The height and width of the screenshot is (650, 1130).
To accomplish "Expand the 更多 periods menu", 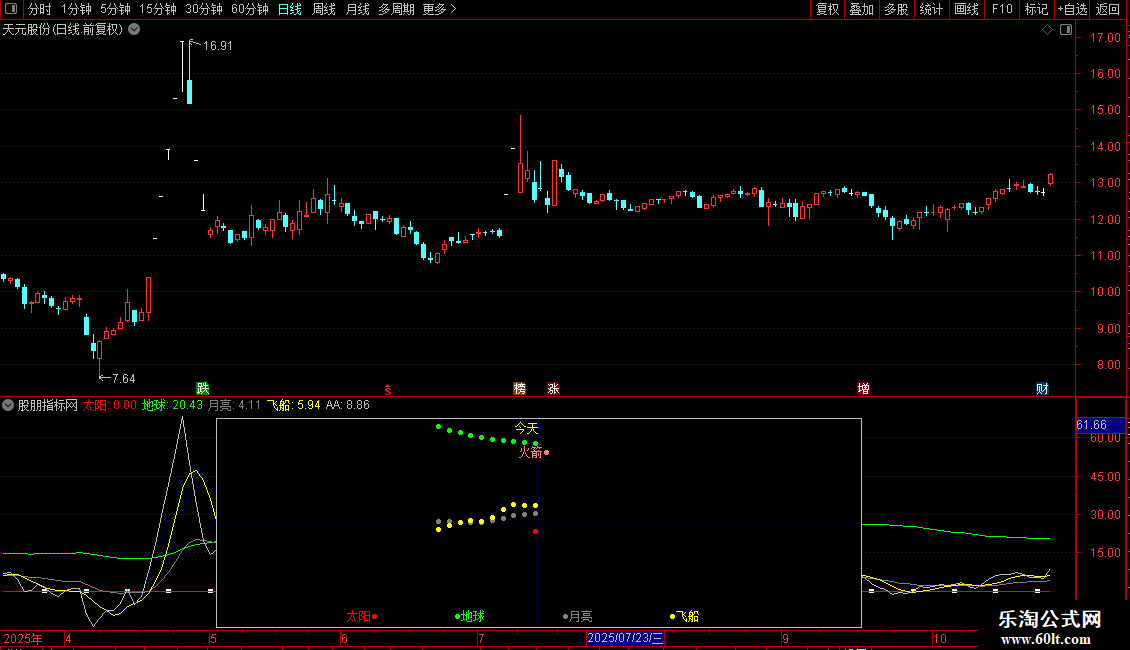I will click(440, 9).
